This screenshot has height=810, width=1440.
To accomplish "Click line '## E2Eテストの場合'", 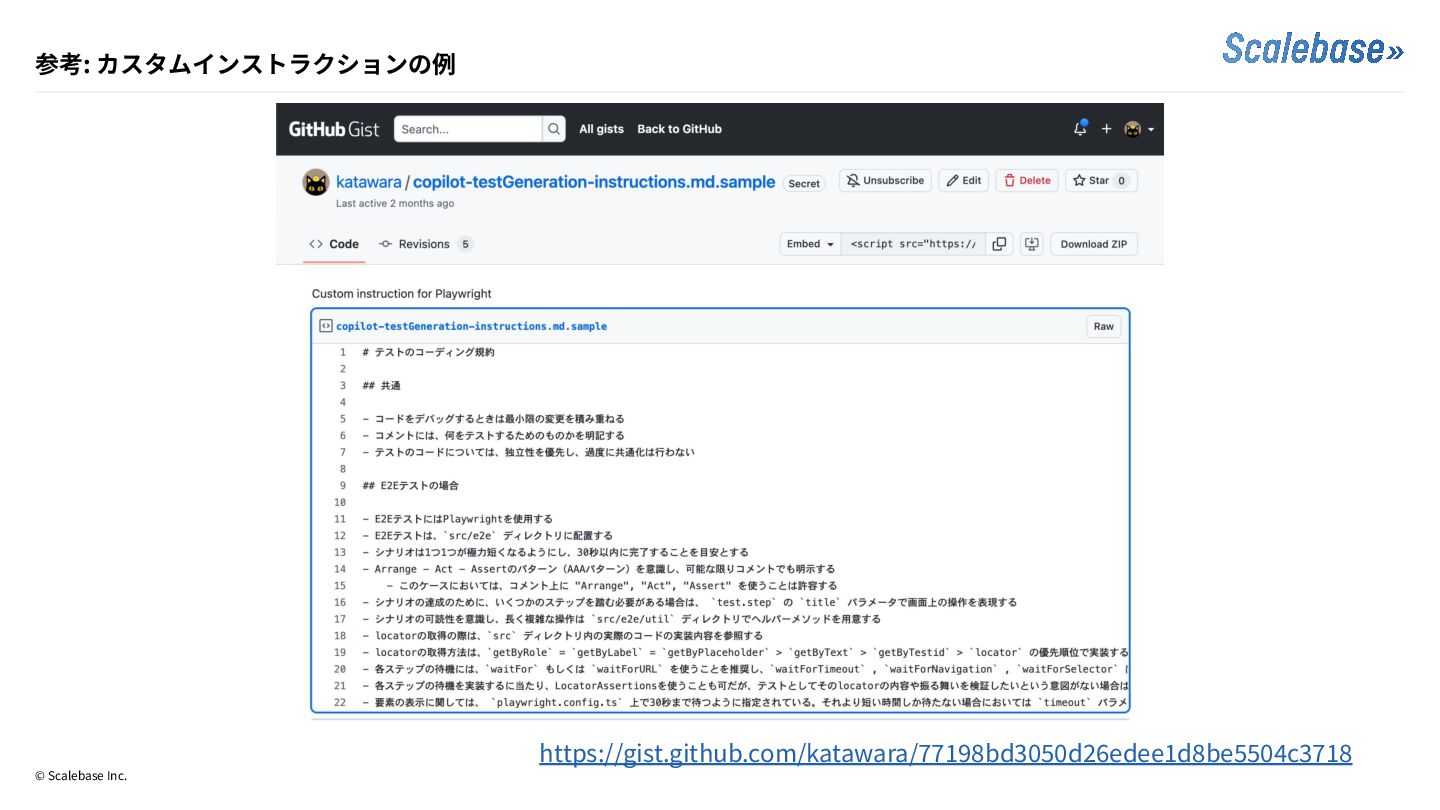I will (410, 485).
